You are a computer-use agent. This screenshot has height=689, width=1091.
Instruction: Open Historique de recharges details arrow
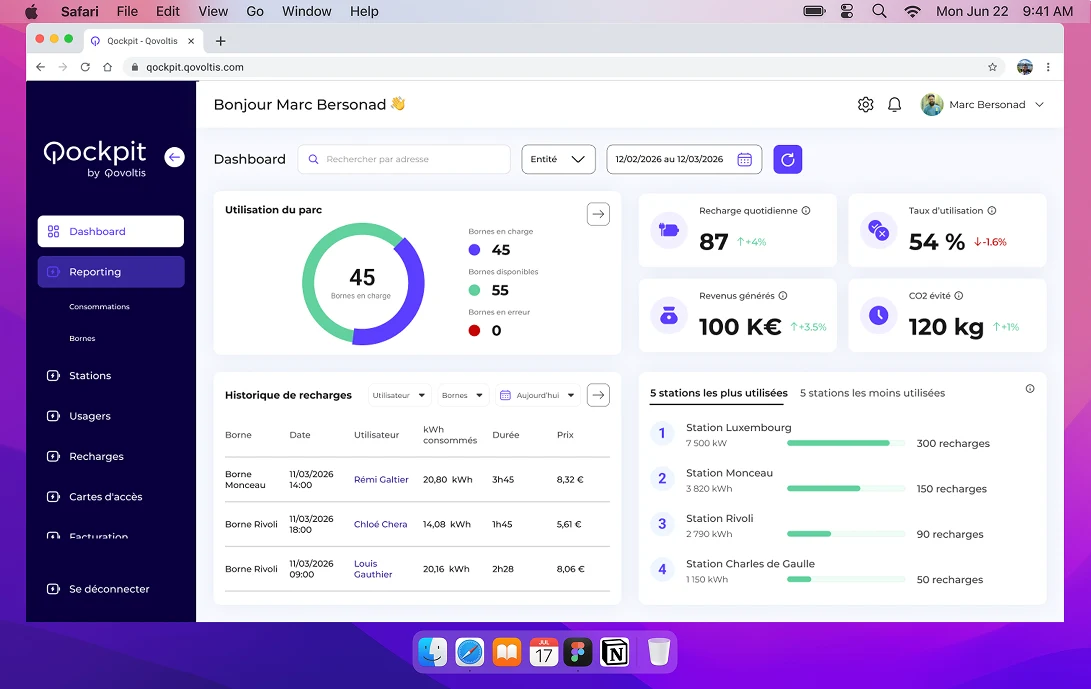tap(598, 395)
